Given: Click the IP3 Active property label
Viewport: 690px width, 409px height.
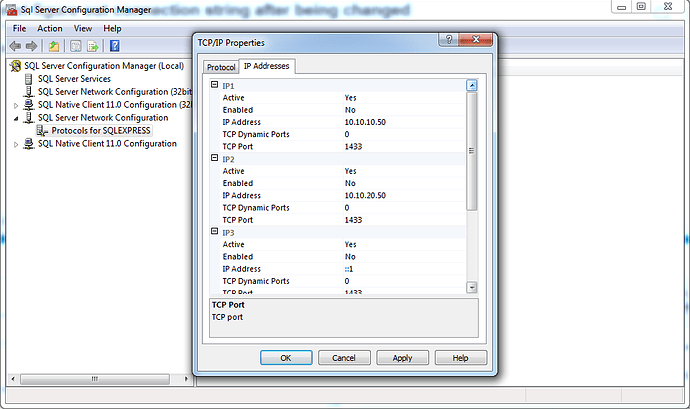Looking at the screenshot, I should (233, 244).
